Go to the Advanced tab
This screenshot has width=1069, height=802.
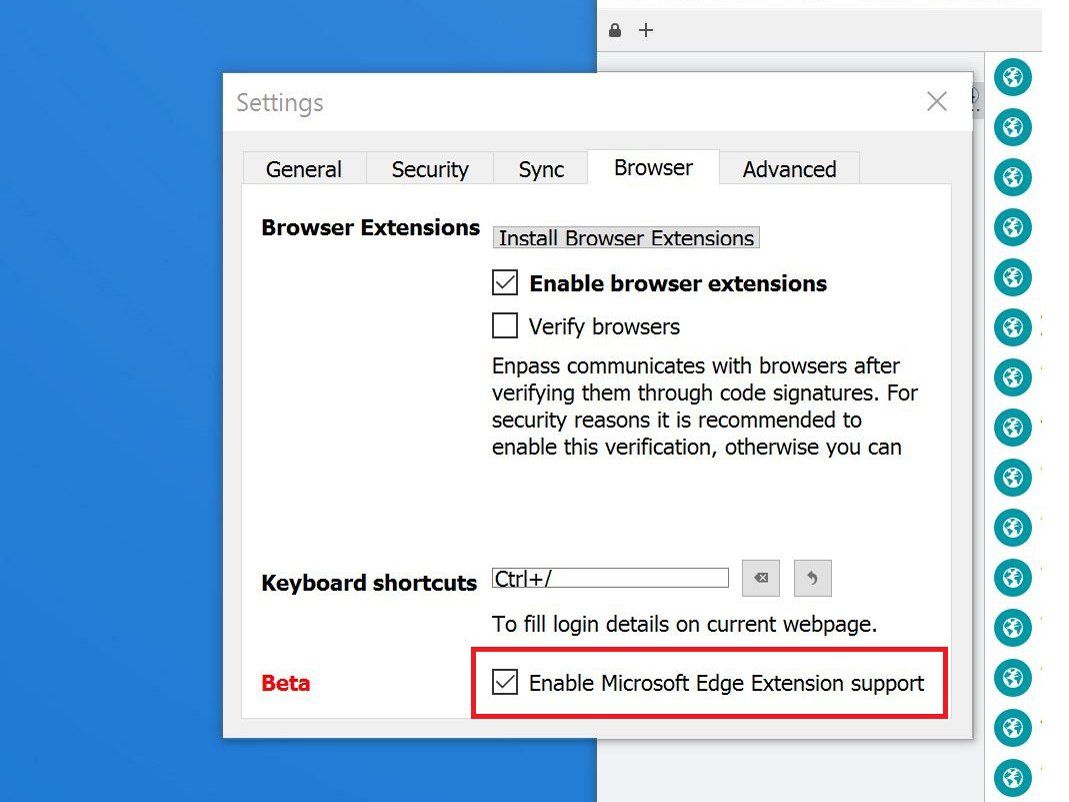pos(790,169)
